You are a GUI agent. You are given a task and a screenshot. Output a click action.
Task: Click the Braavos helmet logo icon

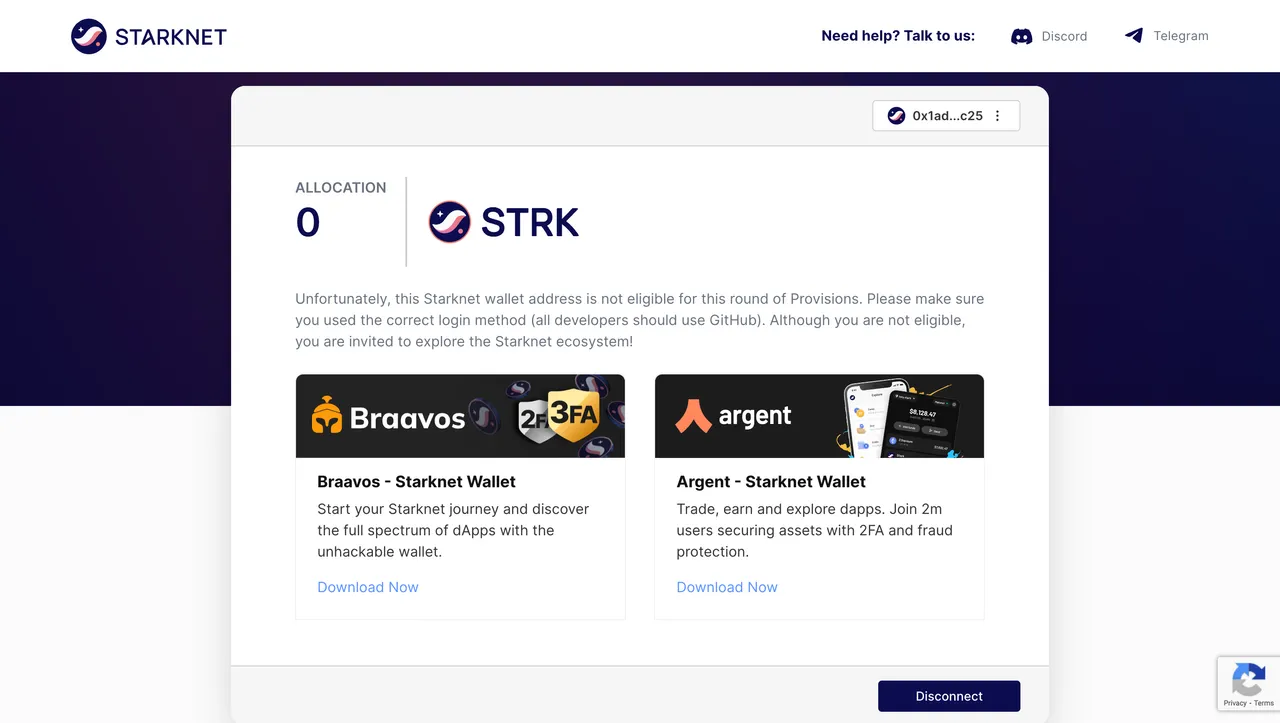click(x=327, y=416)
